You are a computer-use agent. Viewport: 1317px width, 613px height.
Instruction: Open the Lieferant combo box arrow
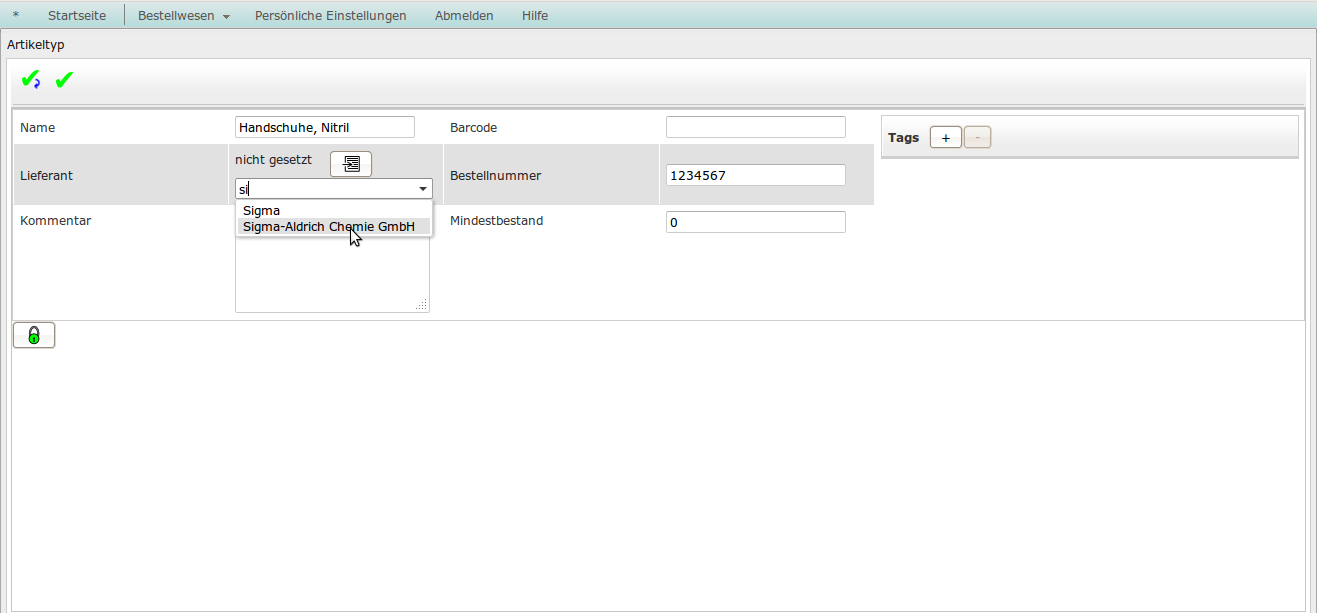(x=423, y=188)
